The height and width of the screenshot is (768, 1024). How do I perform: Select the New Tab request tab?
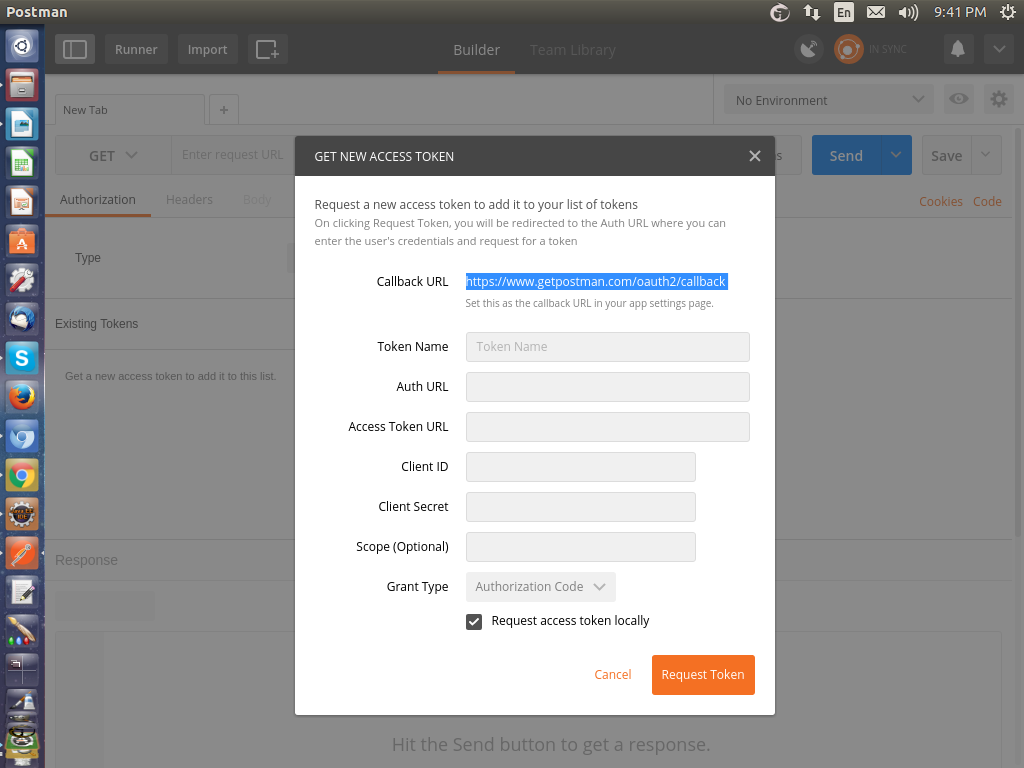[x=130, y=110]
